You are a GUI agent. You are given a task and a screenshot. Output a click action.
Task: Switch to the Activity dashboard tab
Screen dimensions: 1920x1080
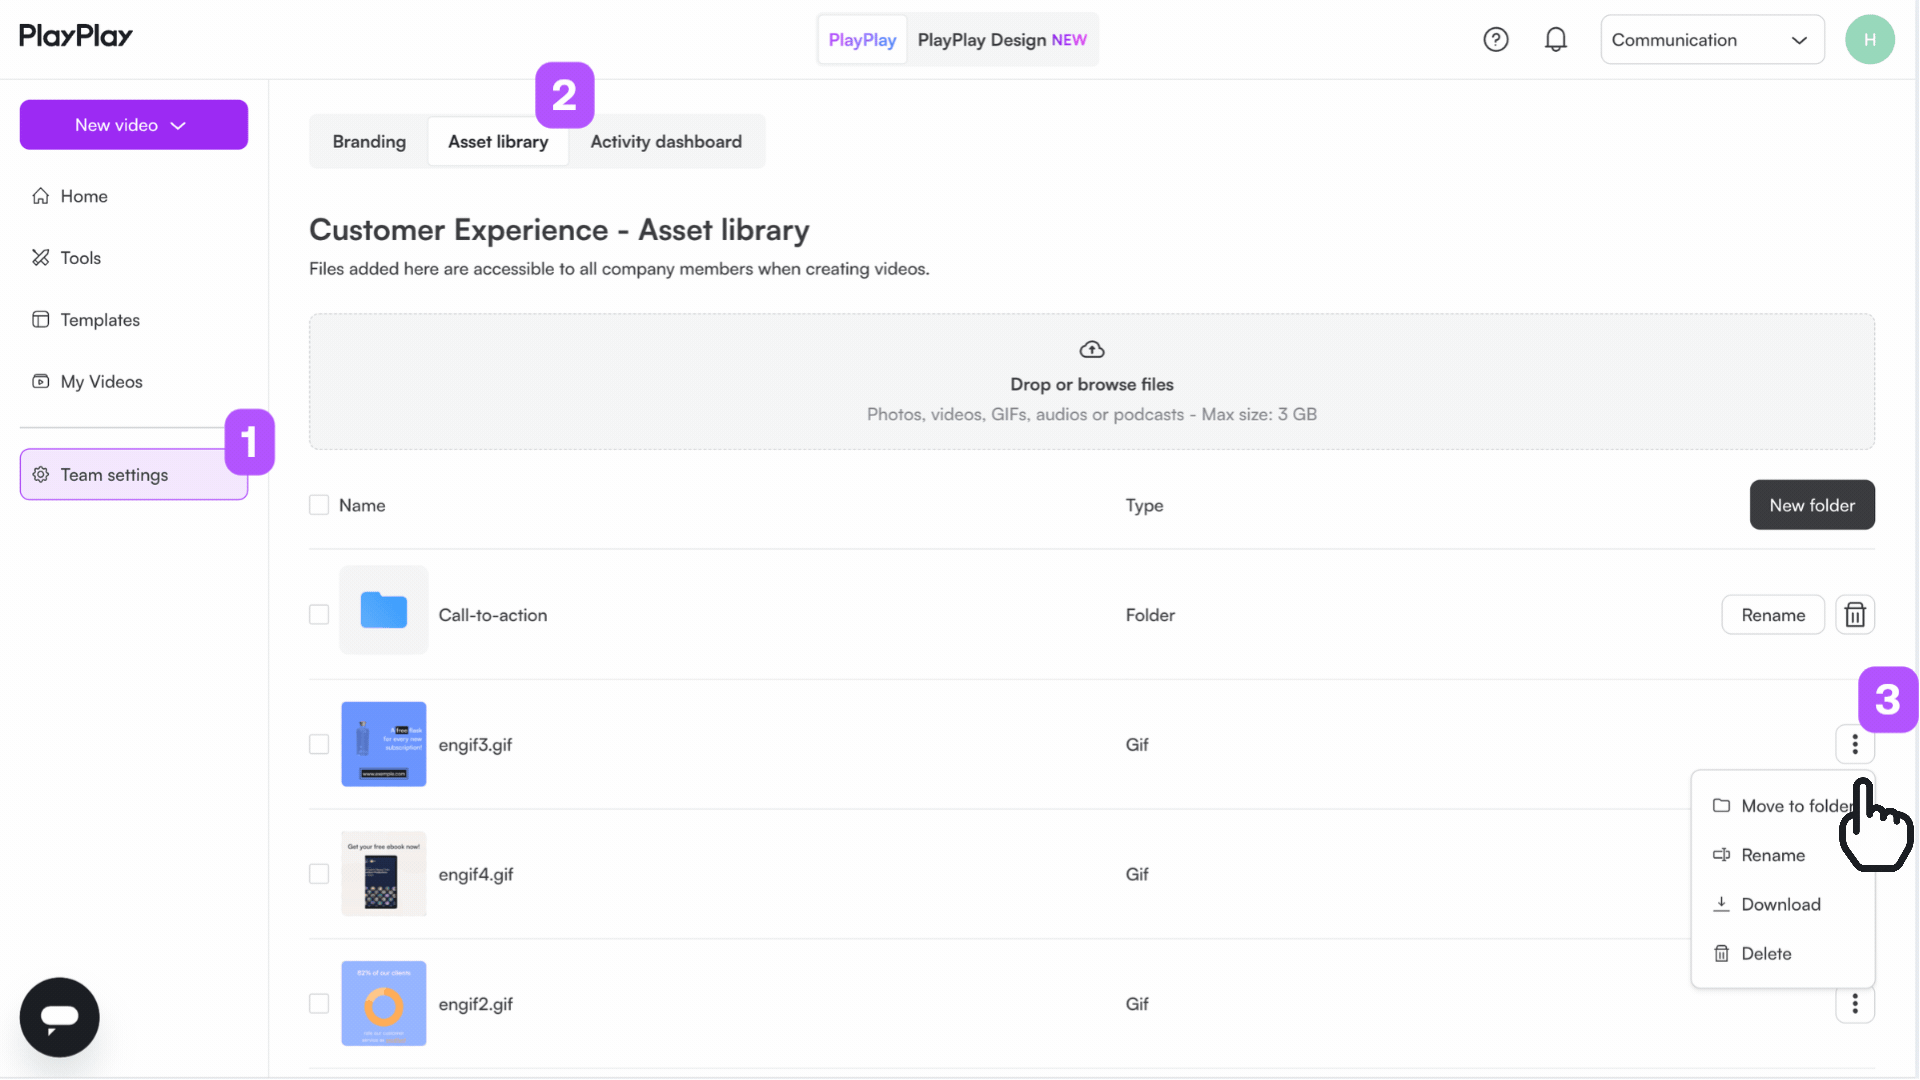point(666,142)
